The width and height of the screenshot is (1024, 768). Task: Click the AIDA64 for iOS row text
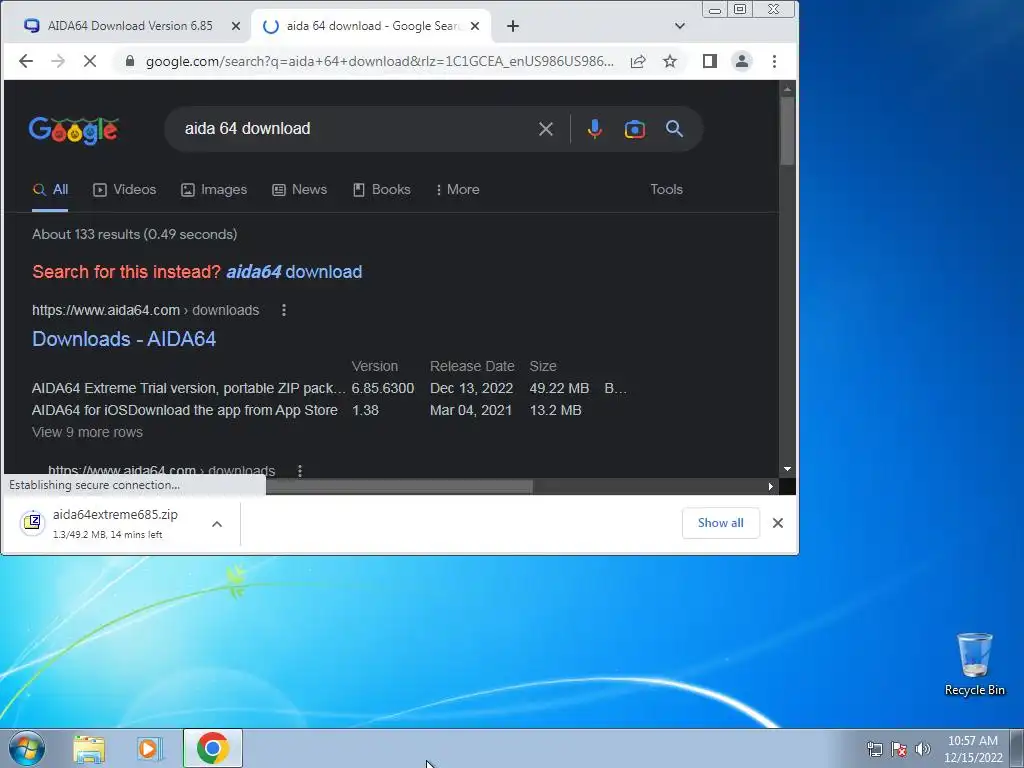click(185, 410)
